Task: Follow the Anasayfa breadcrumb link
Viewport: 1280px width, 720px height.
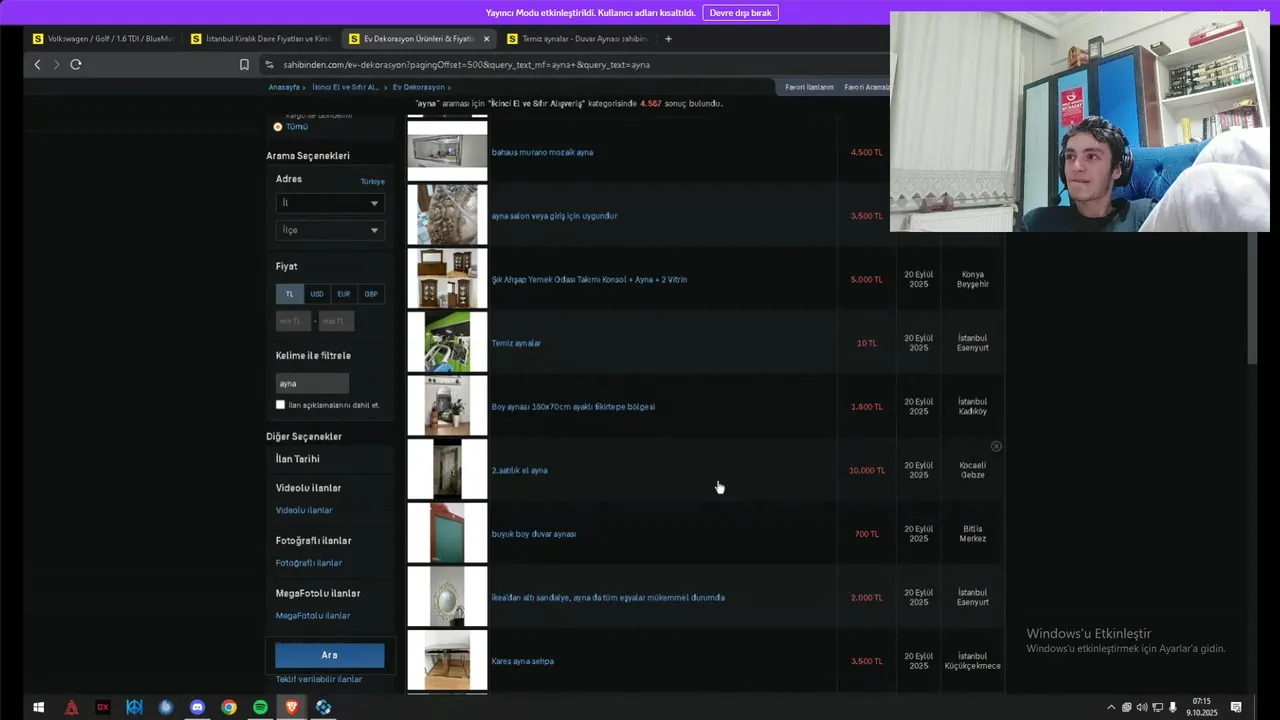Action: coord(284,87)
